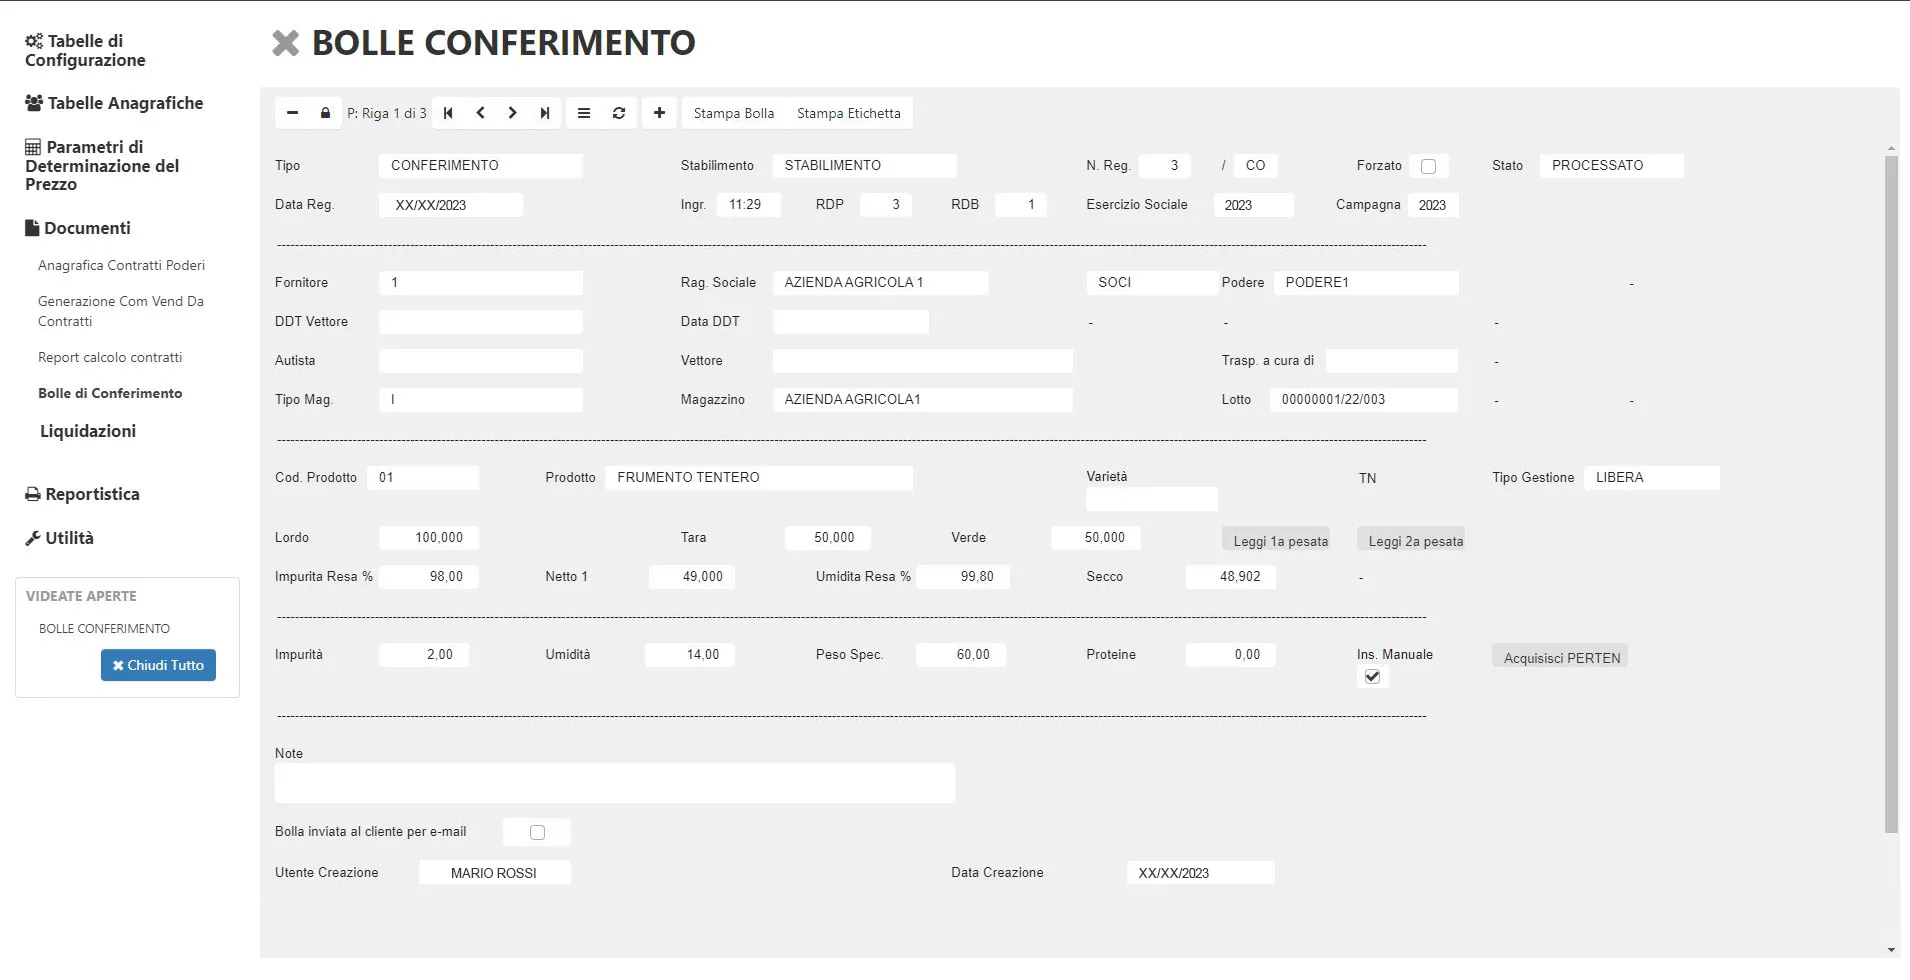Click the empty Vettore field
1910x980 pixels.
coord(923,361)
